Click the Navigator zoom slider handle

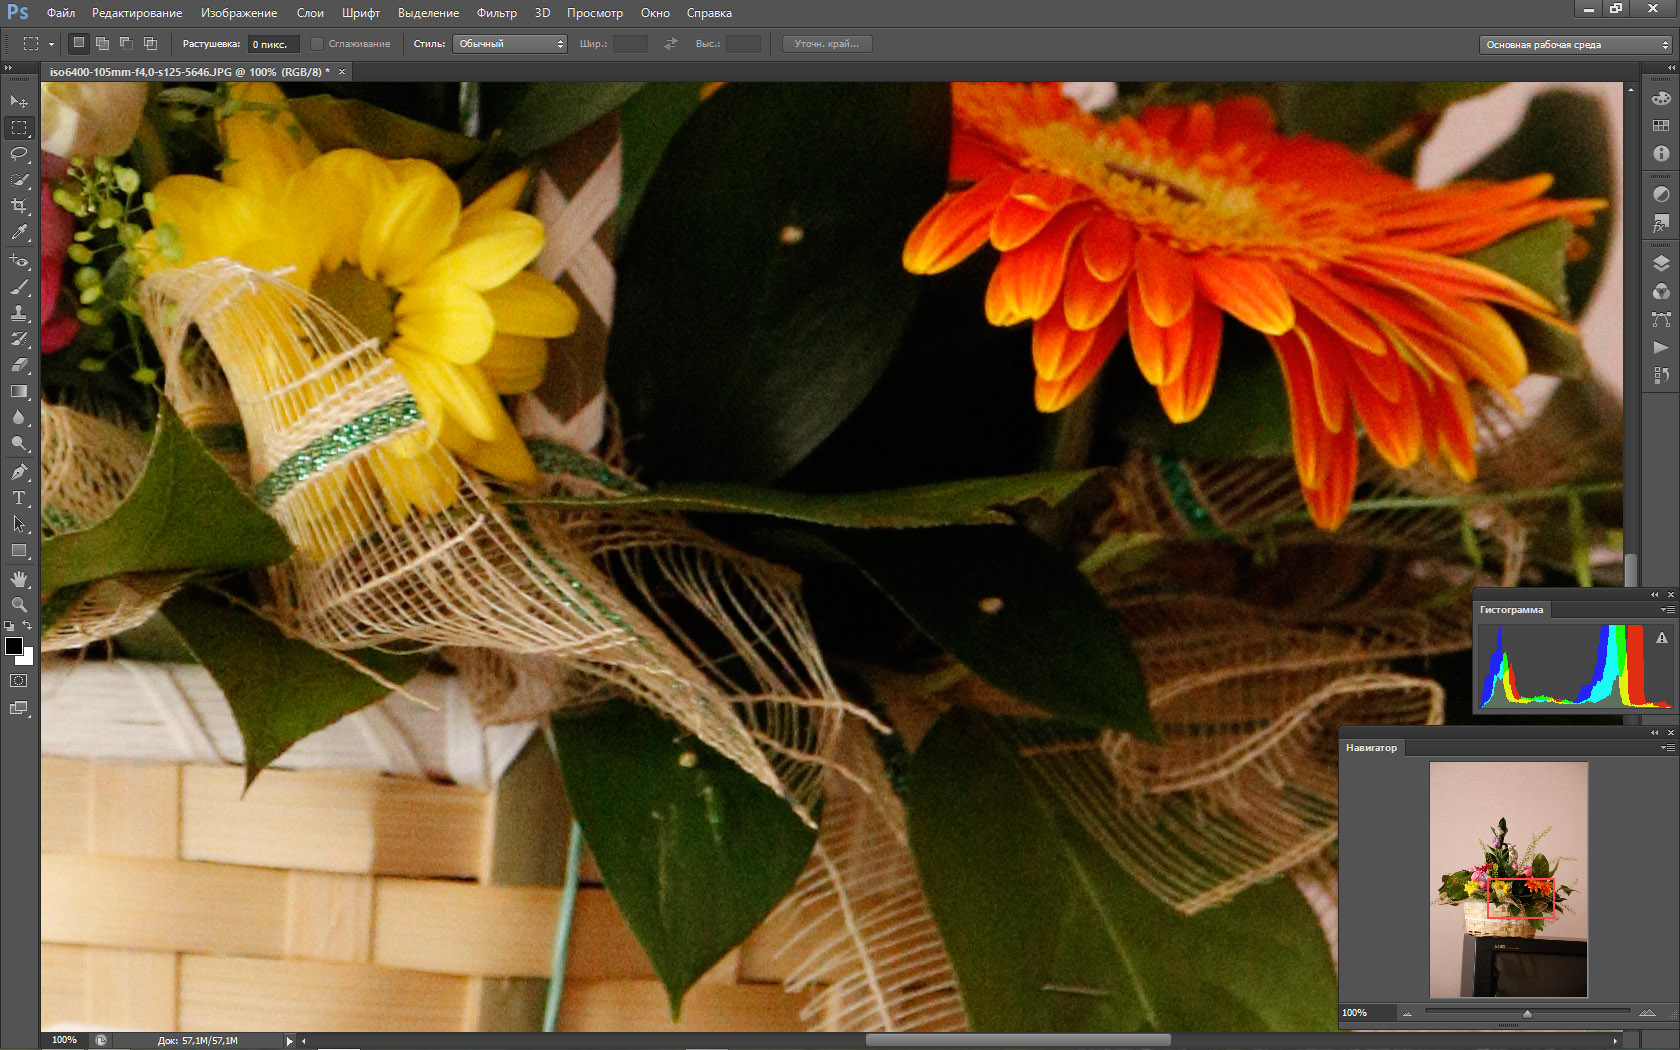coord(1527,1014)
